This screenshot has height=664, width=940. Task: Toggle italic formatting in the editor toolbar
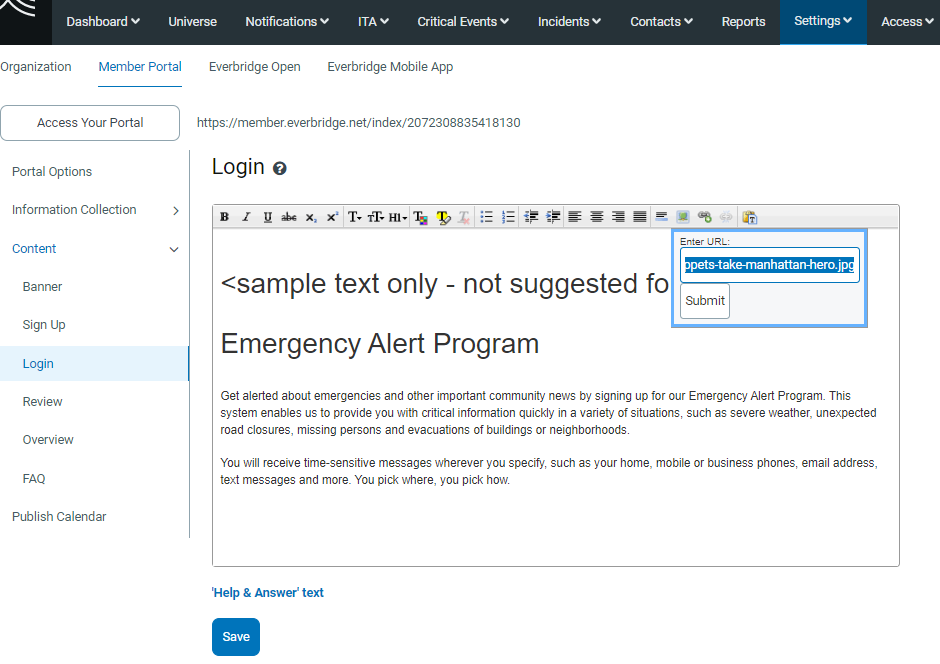pos(246,217)
